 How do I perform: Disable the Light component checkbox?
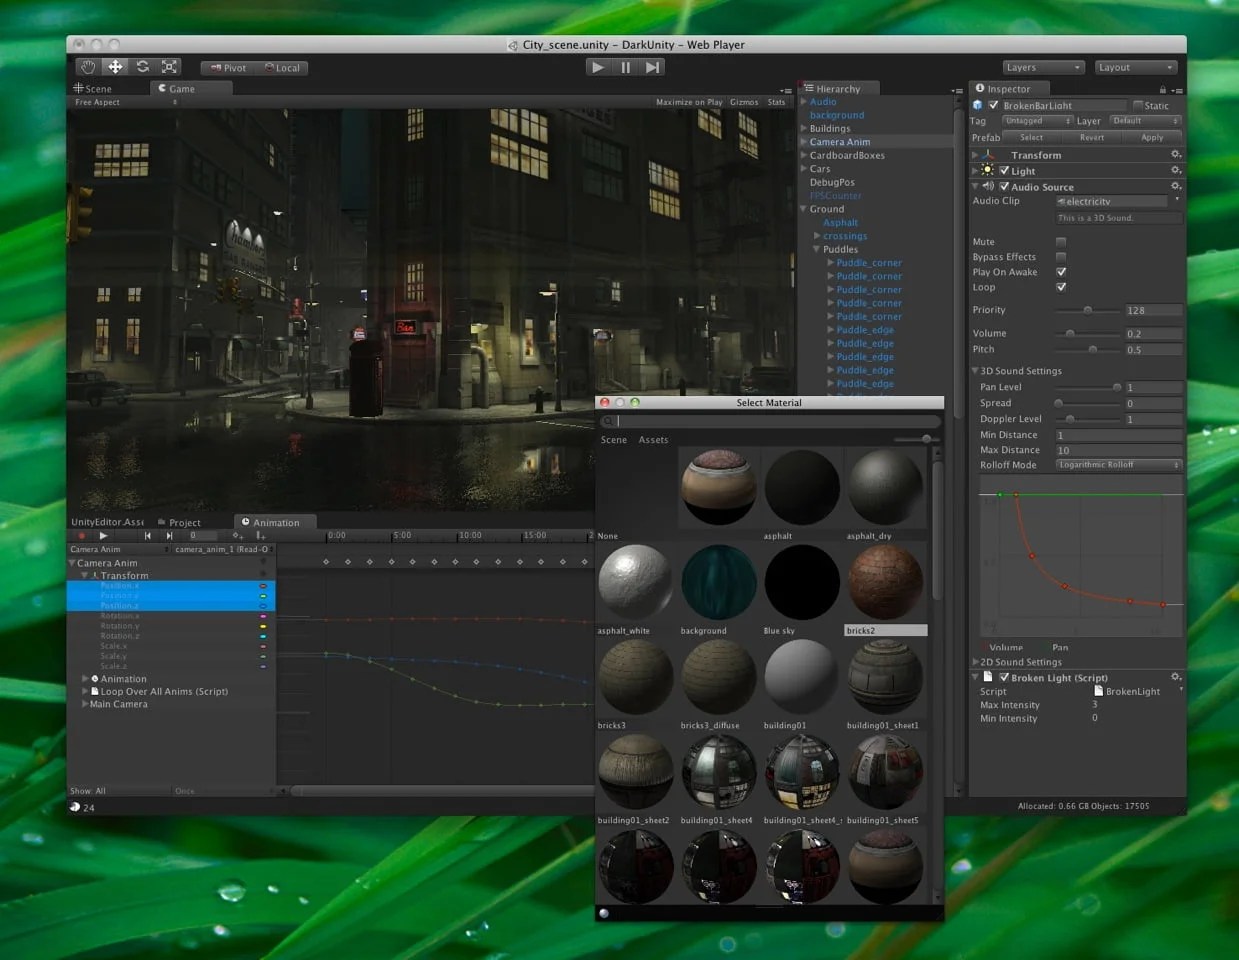point(1006,170)
